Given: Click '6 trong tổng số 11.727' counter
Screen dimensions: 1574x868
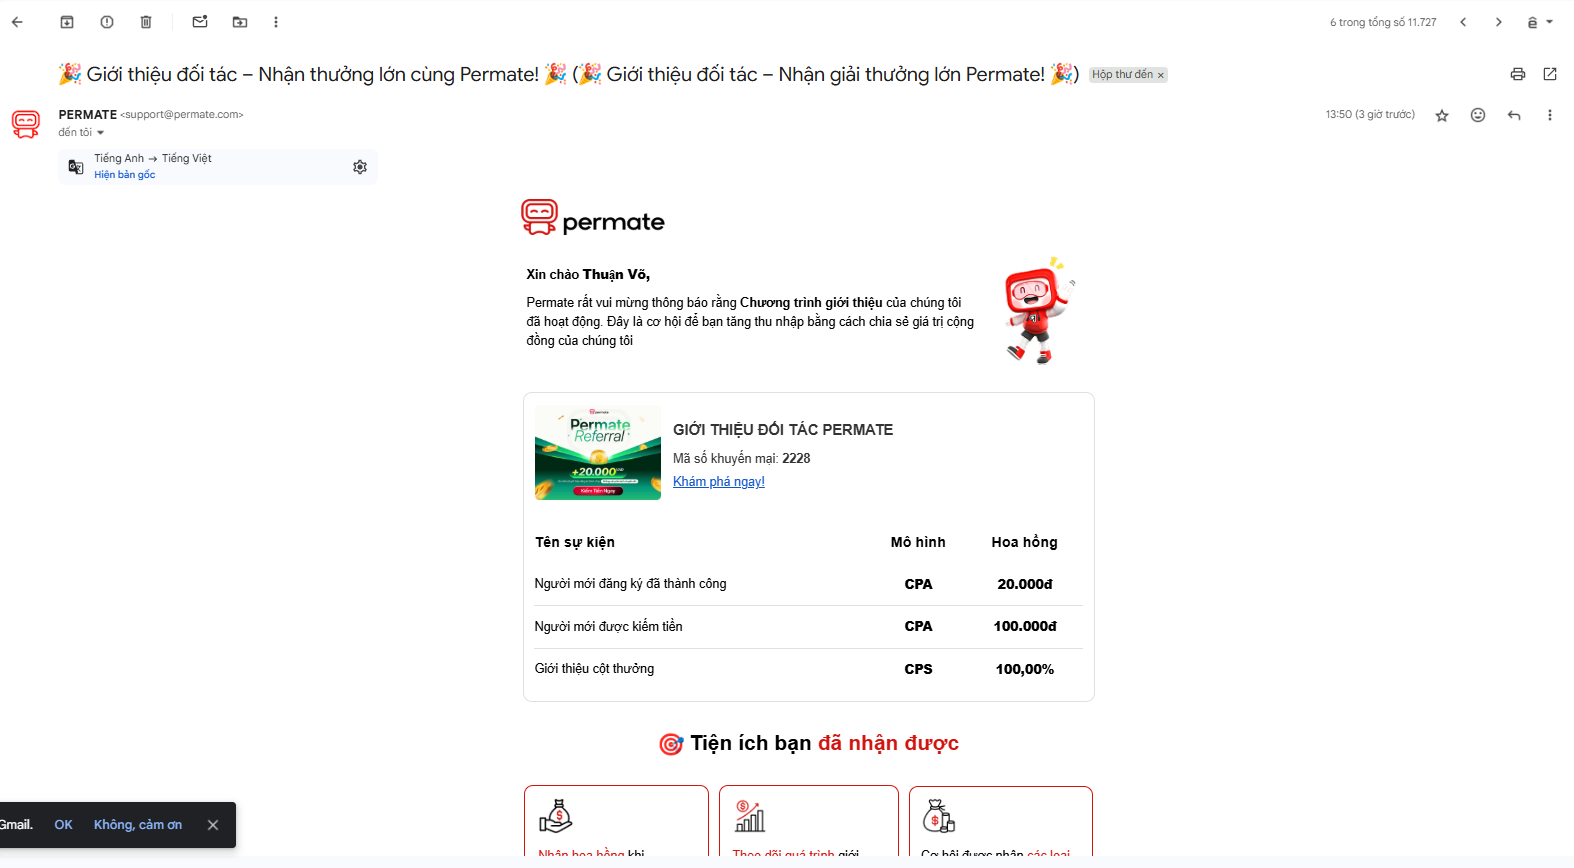Looking at the screenshot, I should point(1383,22).
